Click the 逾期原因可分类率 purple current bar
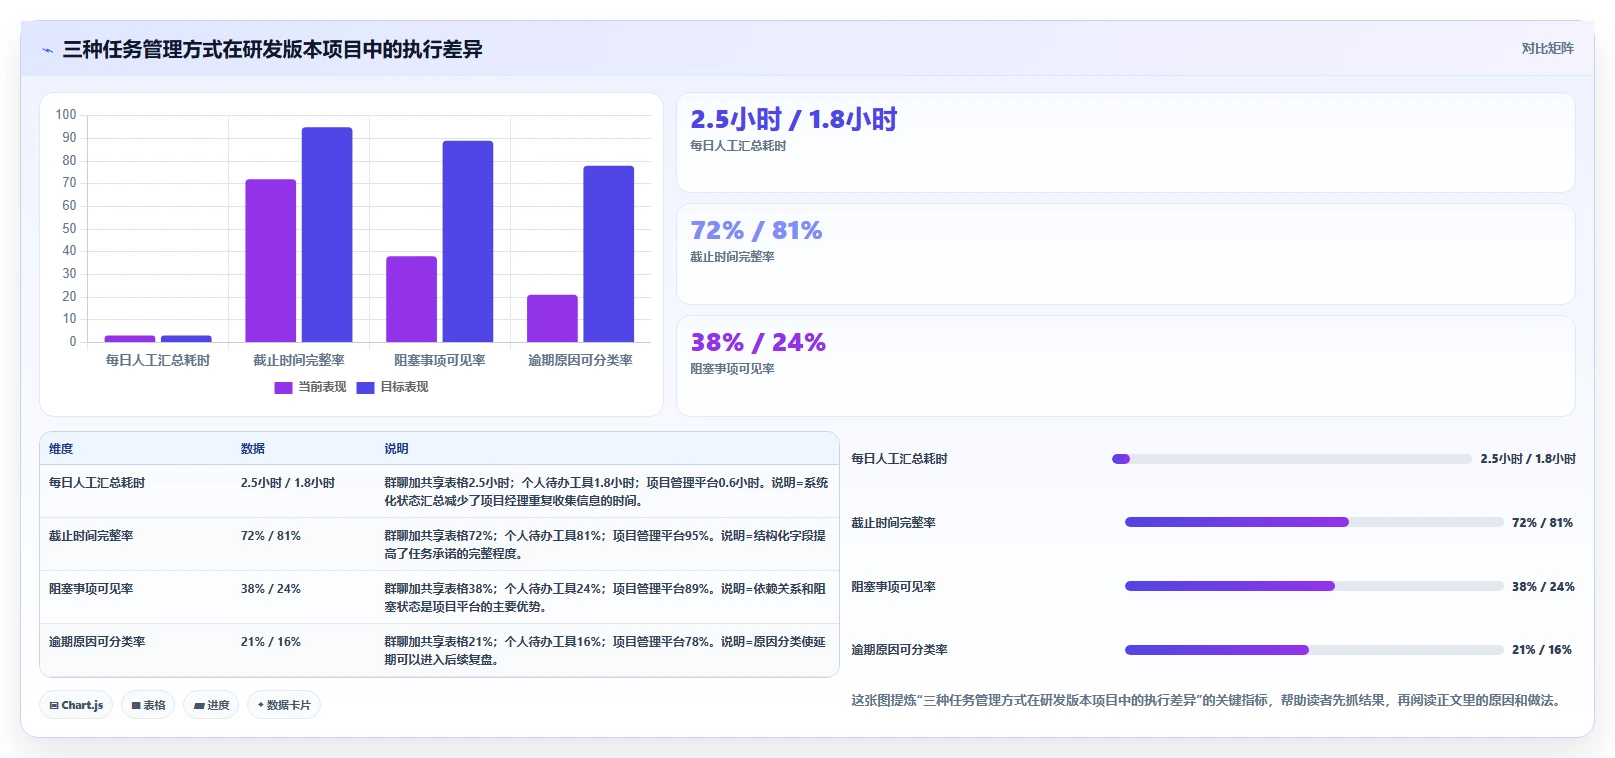 coord(552,318)
